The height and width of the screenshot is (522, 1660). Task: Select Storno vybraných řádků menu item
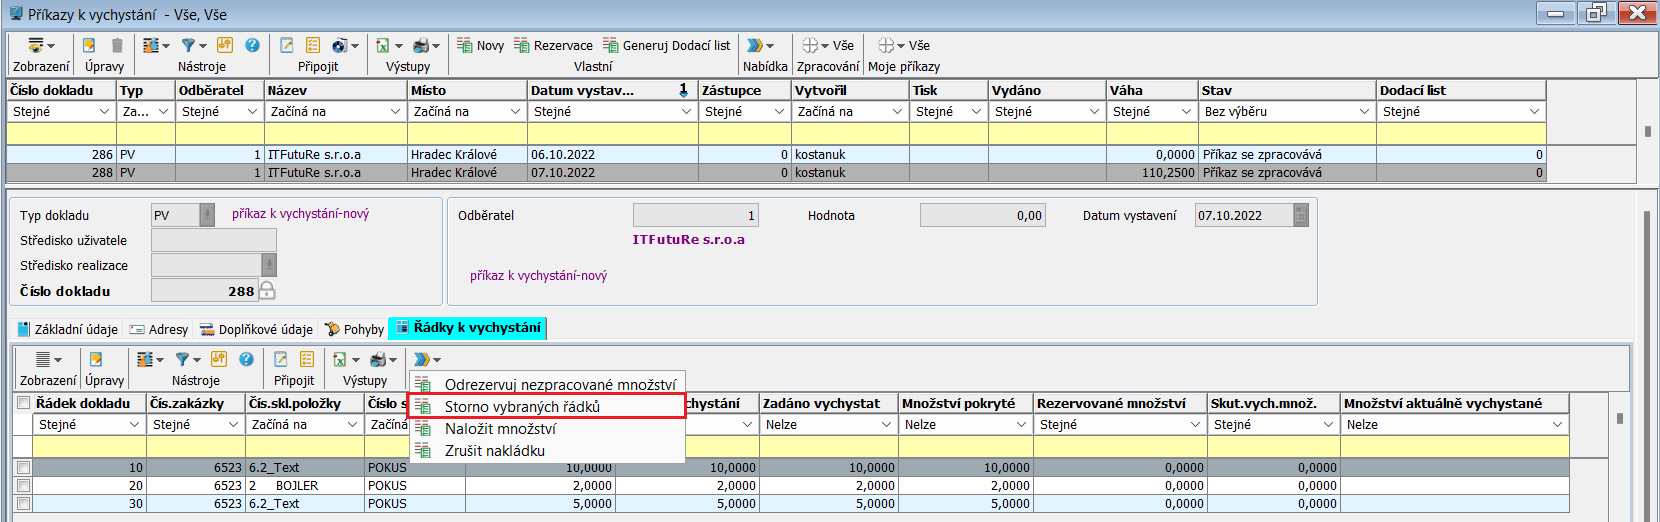click(x=522, y=406)
